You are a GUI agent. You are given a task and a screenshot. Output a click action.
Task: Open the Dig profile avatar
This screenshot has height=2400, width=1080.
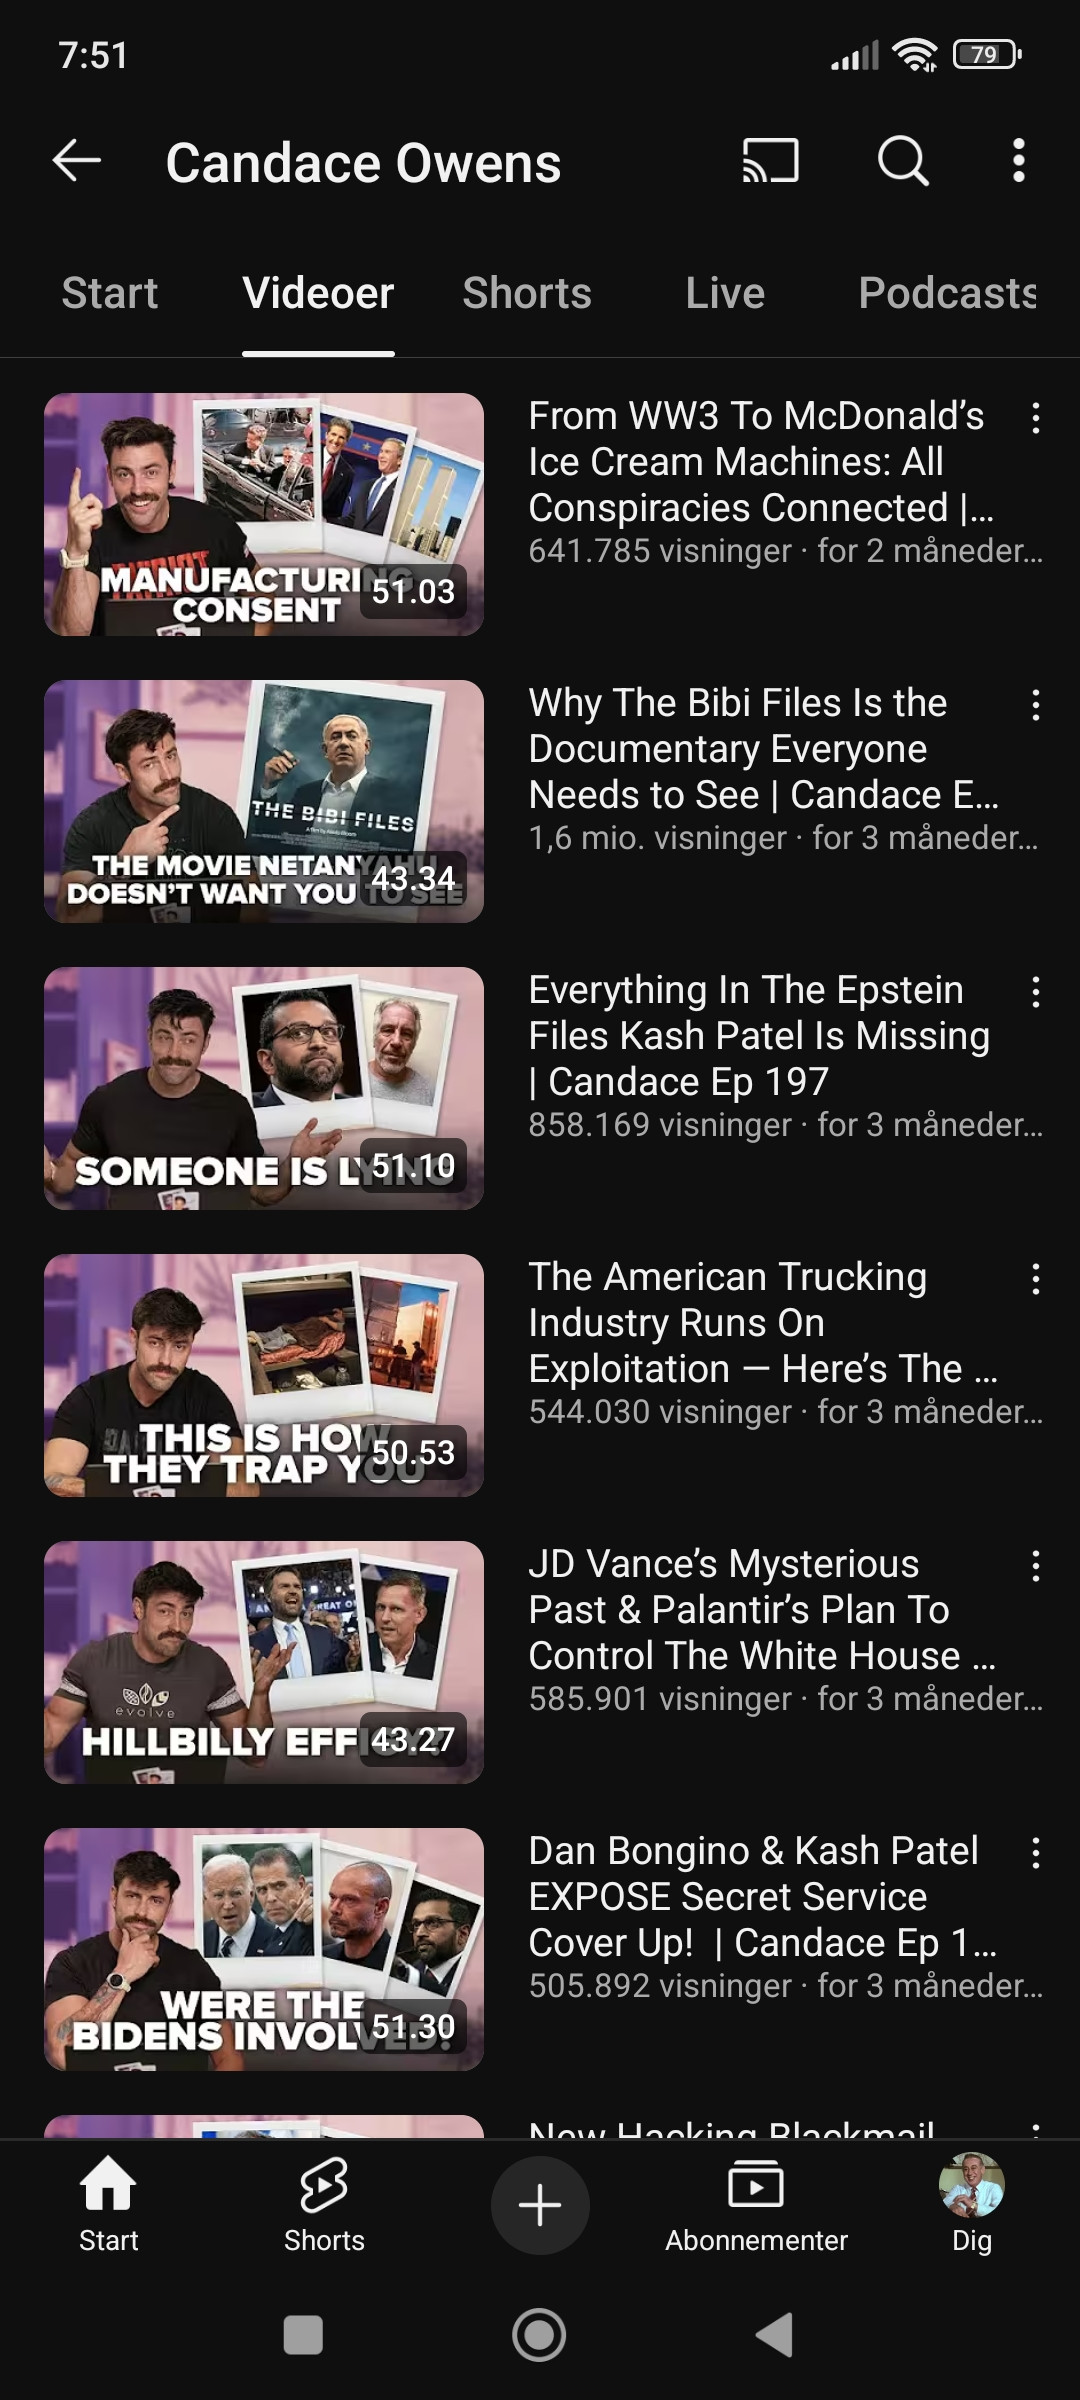971,2205
